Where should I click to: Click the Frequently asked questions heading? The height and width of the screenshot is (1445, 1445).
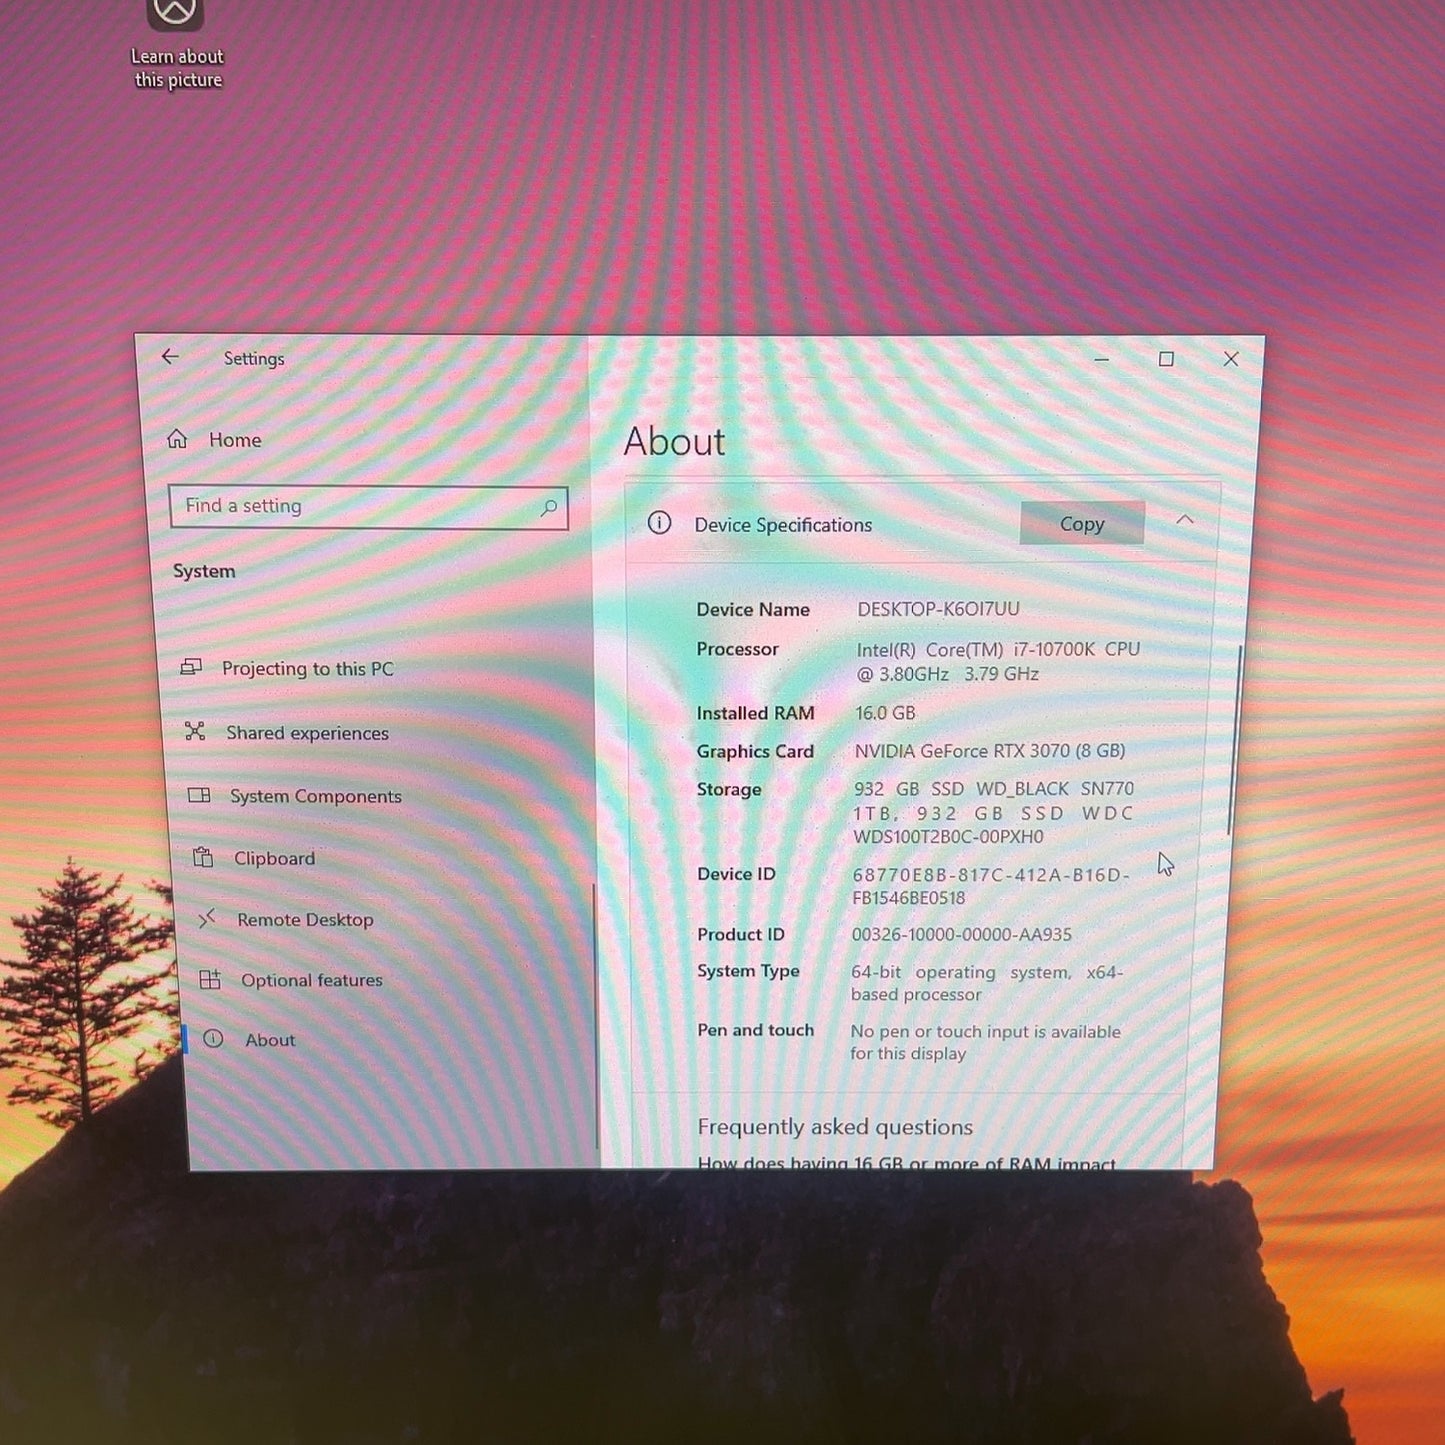(835, 1127)
